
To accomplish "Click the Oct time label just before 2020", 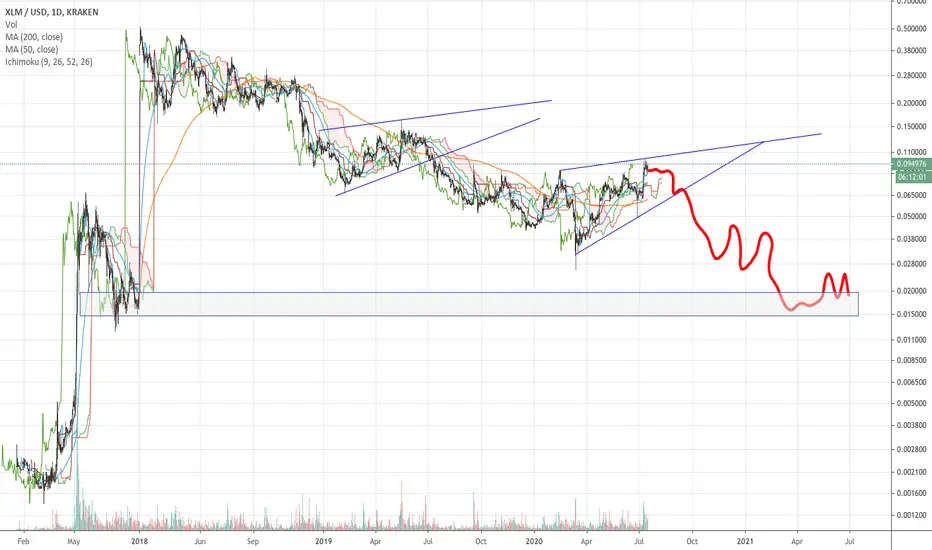I will point(481,542).
